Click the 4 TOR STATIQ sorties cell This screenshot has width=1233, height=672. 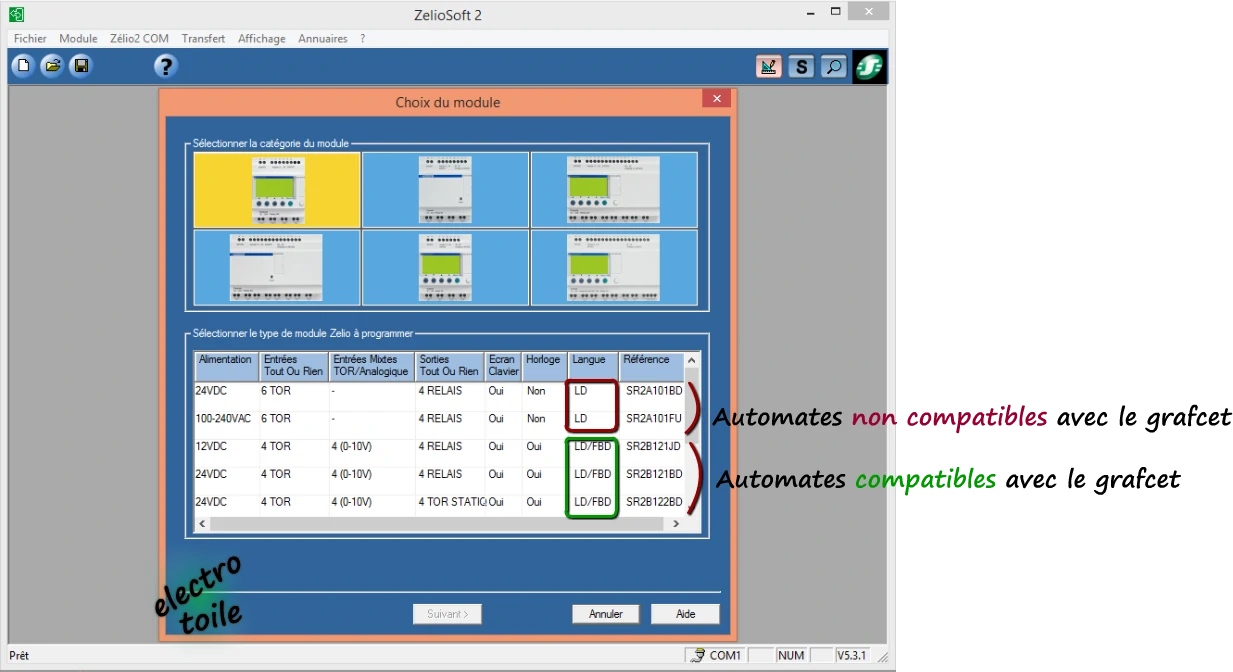[x=452, y=502]
